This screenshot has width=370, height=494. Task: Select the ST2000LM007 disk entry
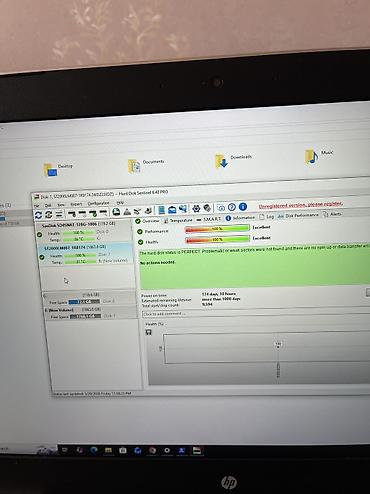click(85, 254)
